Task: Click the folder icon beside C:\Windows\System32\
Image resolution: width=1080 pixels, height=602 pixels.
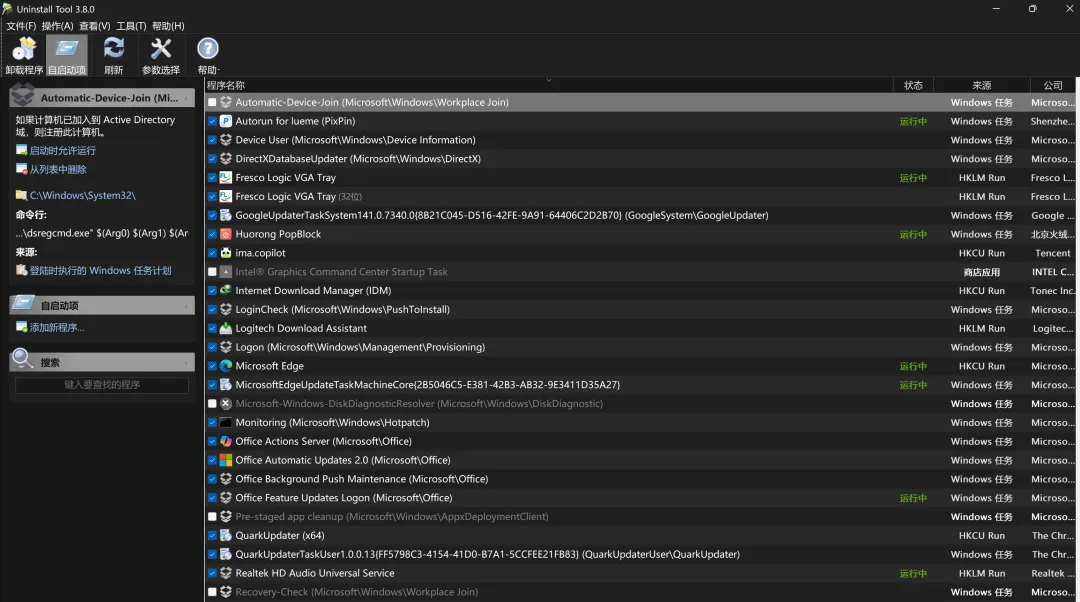Action: [21, 196]
